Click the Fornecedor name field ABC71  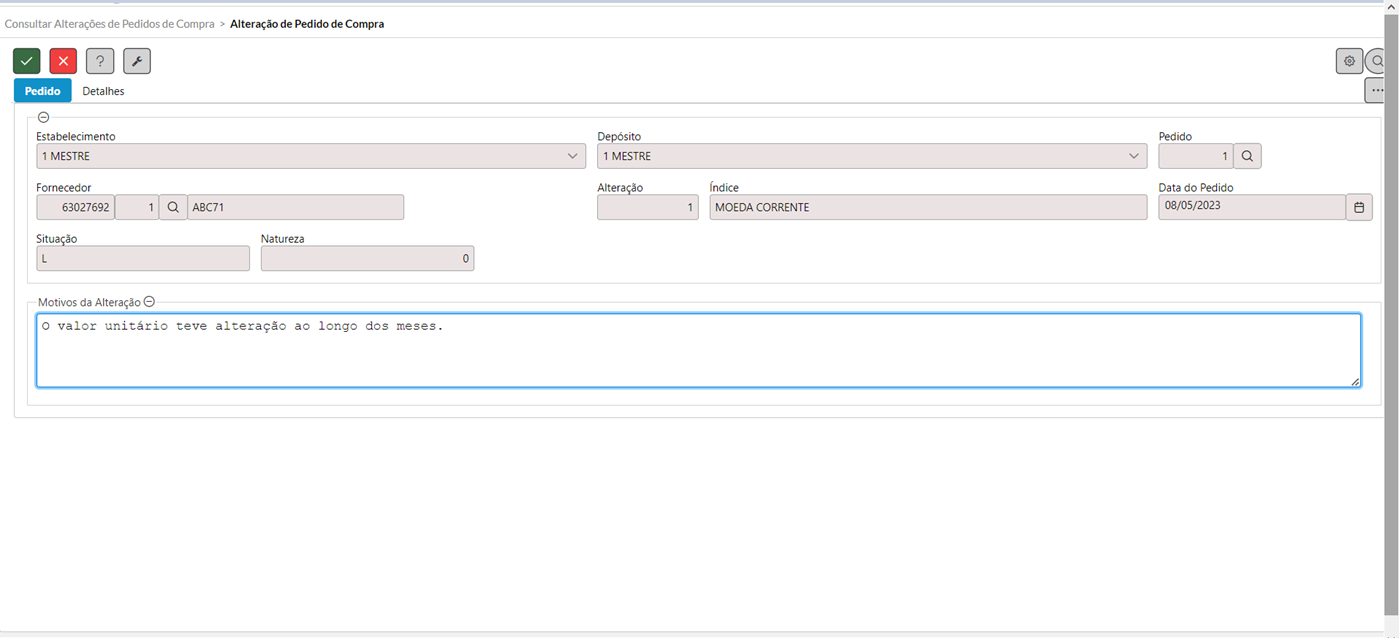[x=295, y=207]
